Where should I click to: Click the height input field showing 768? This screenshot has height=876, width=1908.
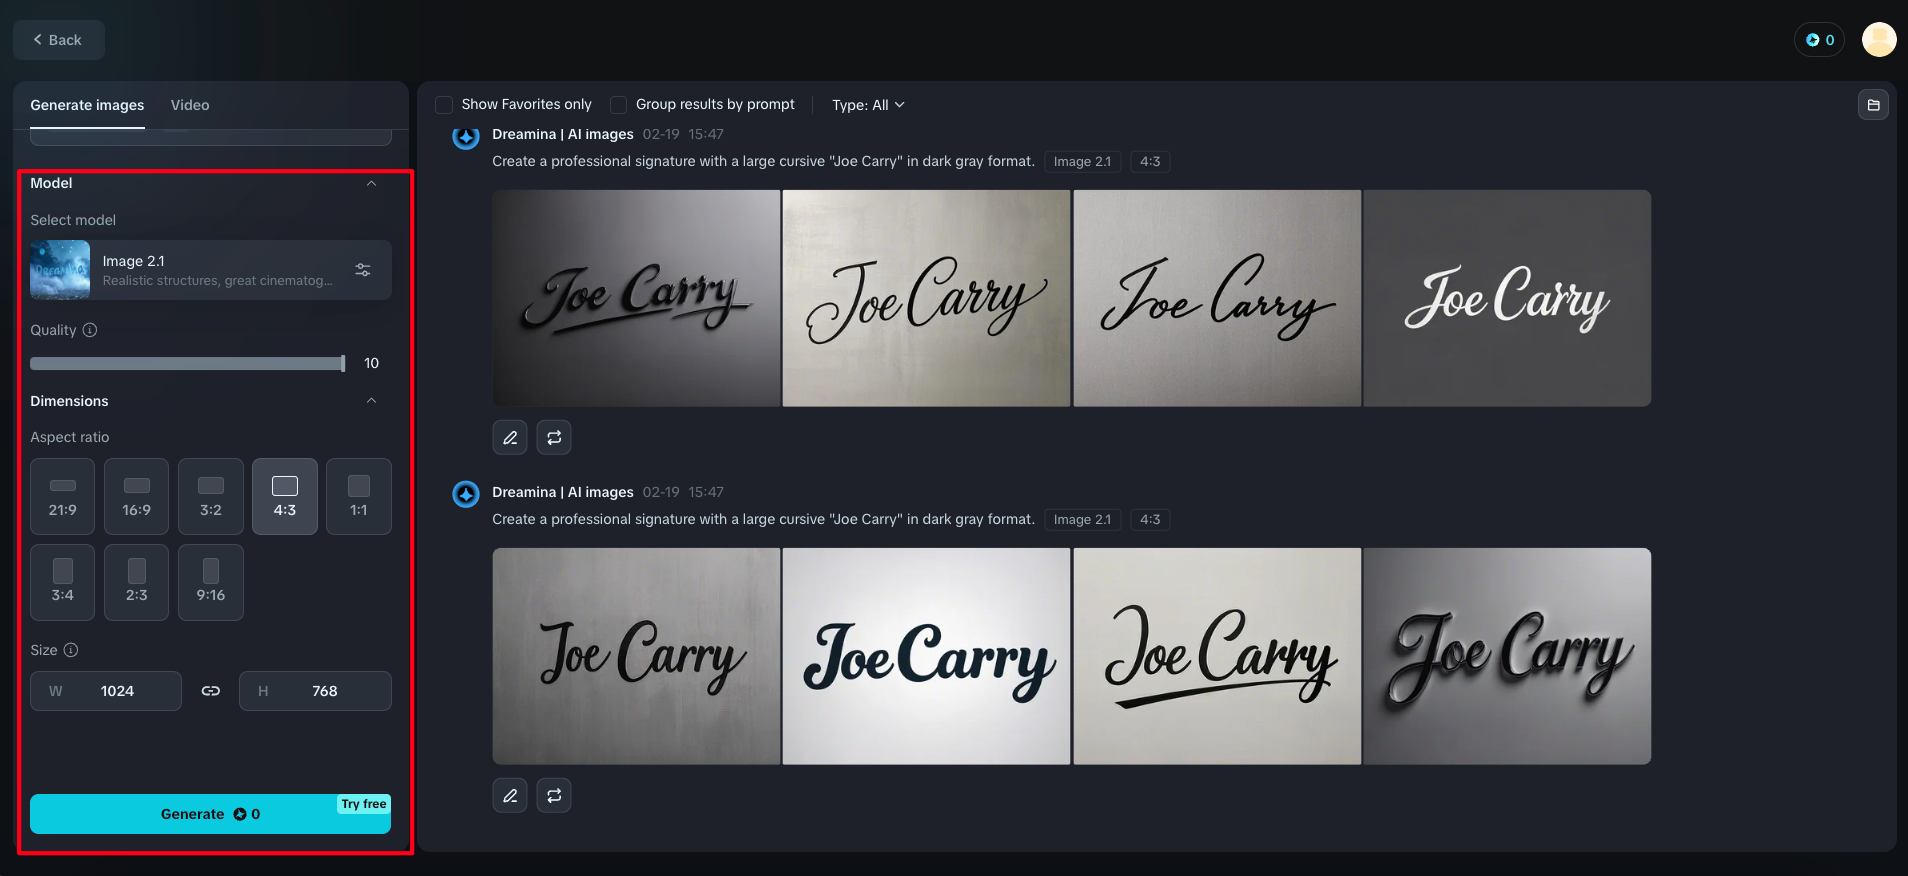[x=315, y=691]
